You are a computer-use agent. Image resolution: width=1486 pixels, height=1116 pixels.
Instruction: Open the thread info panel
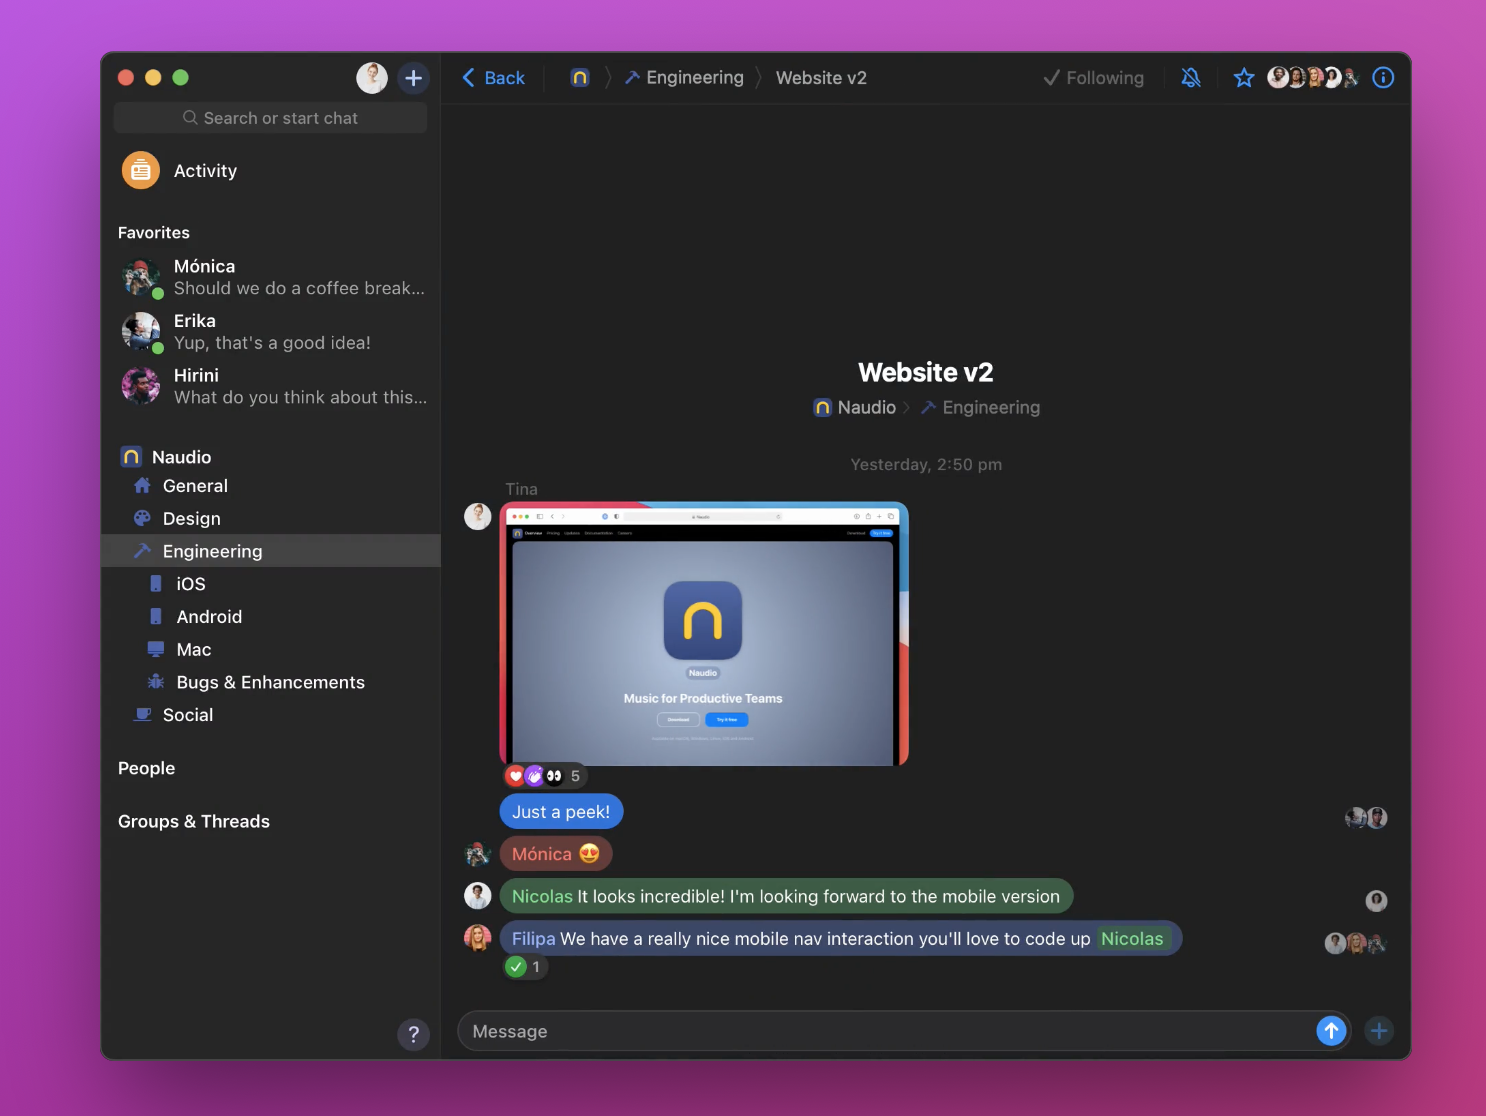1383,78
